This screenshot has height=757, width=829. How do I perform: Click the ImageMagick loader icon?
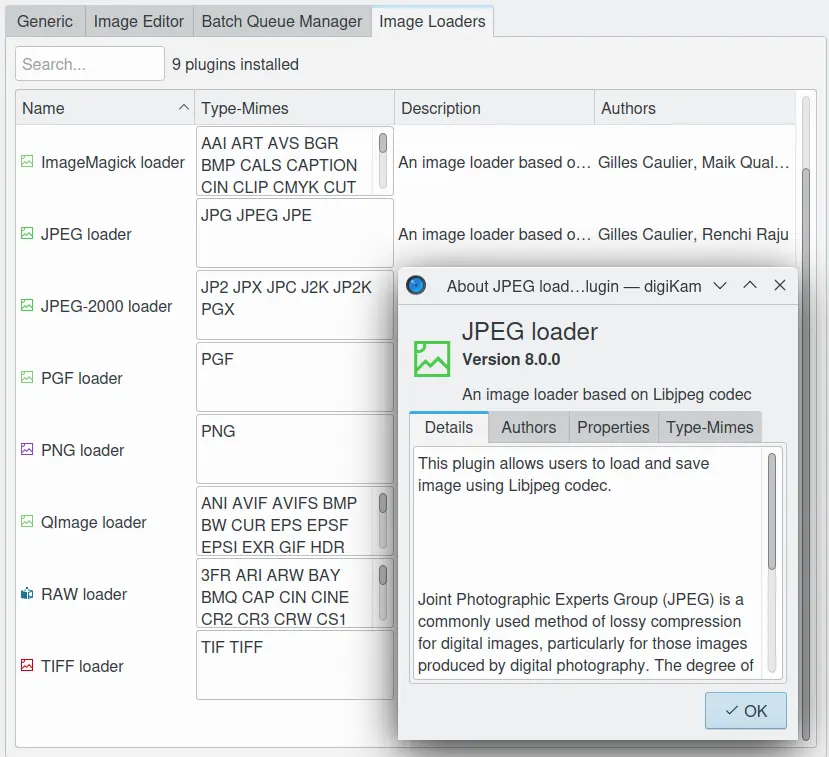[x=27, y=162]
